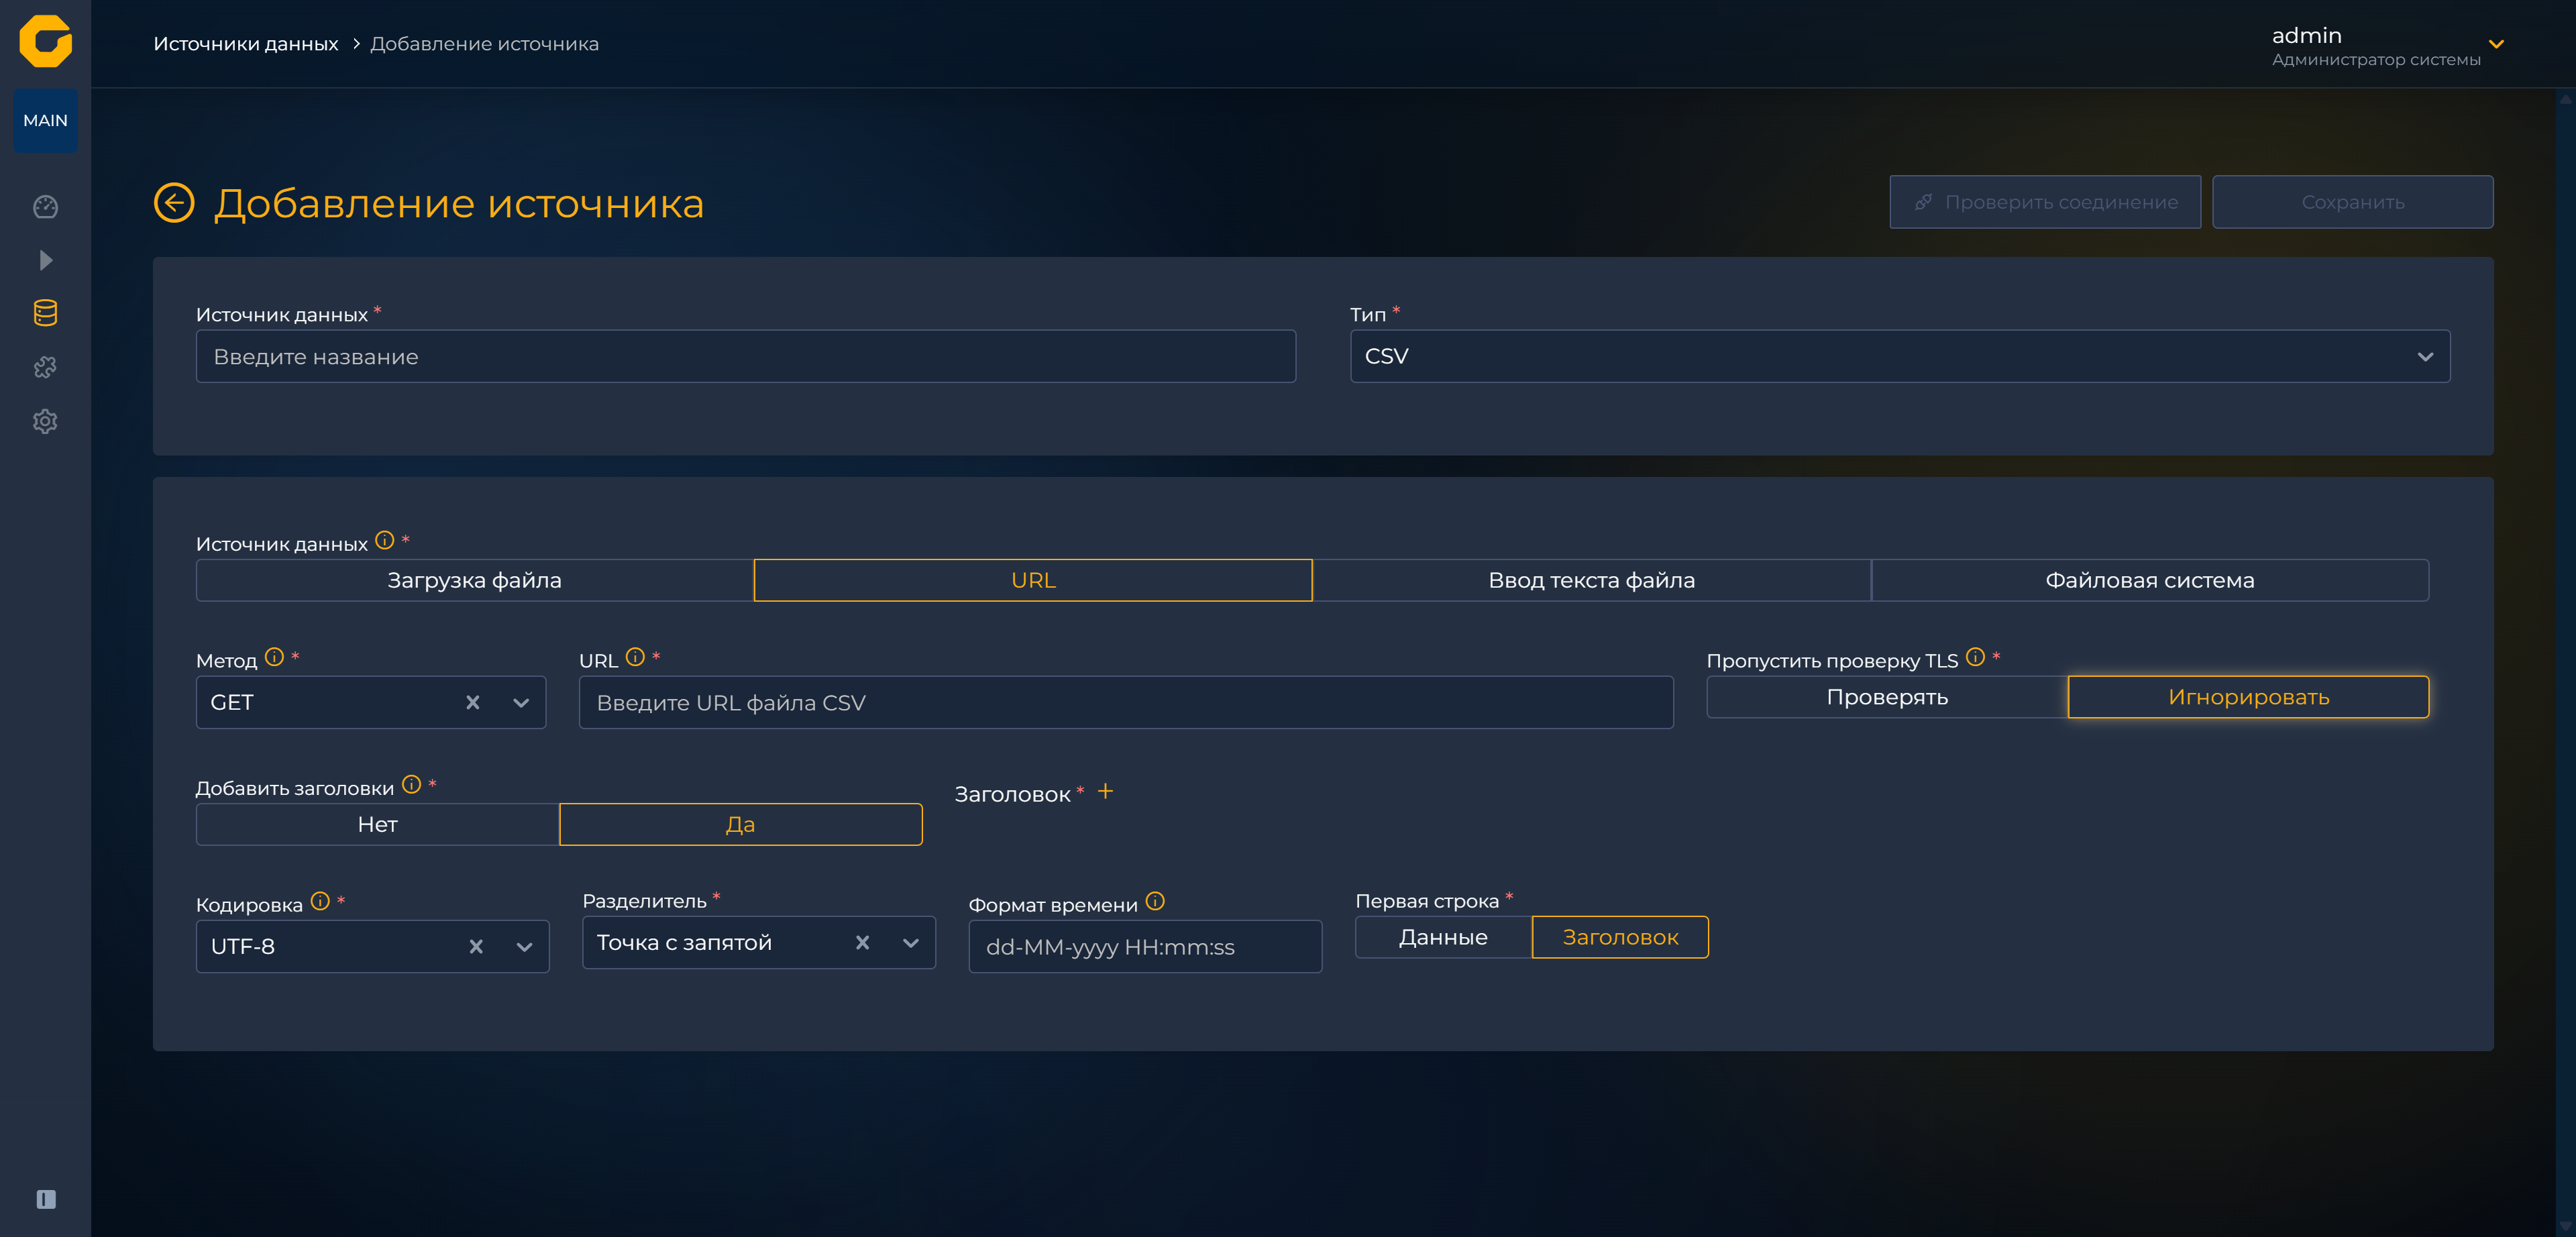Click the MAIN workspace button
Image resolution: width=2576 pixels, height=1237 pixels.
45,121
